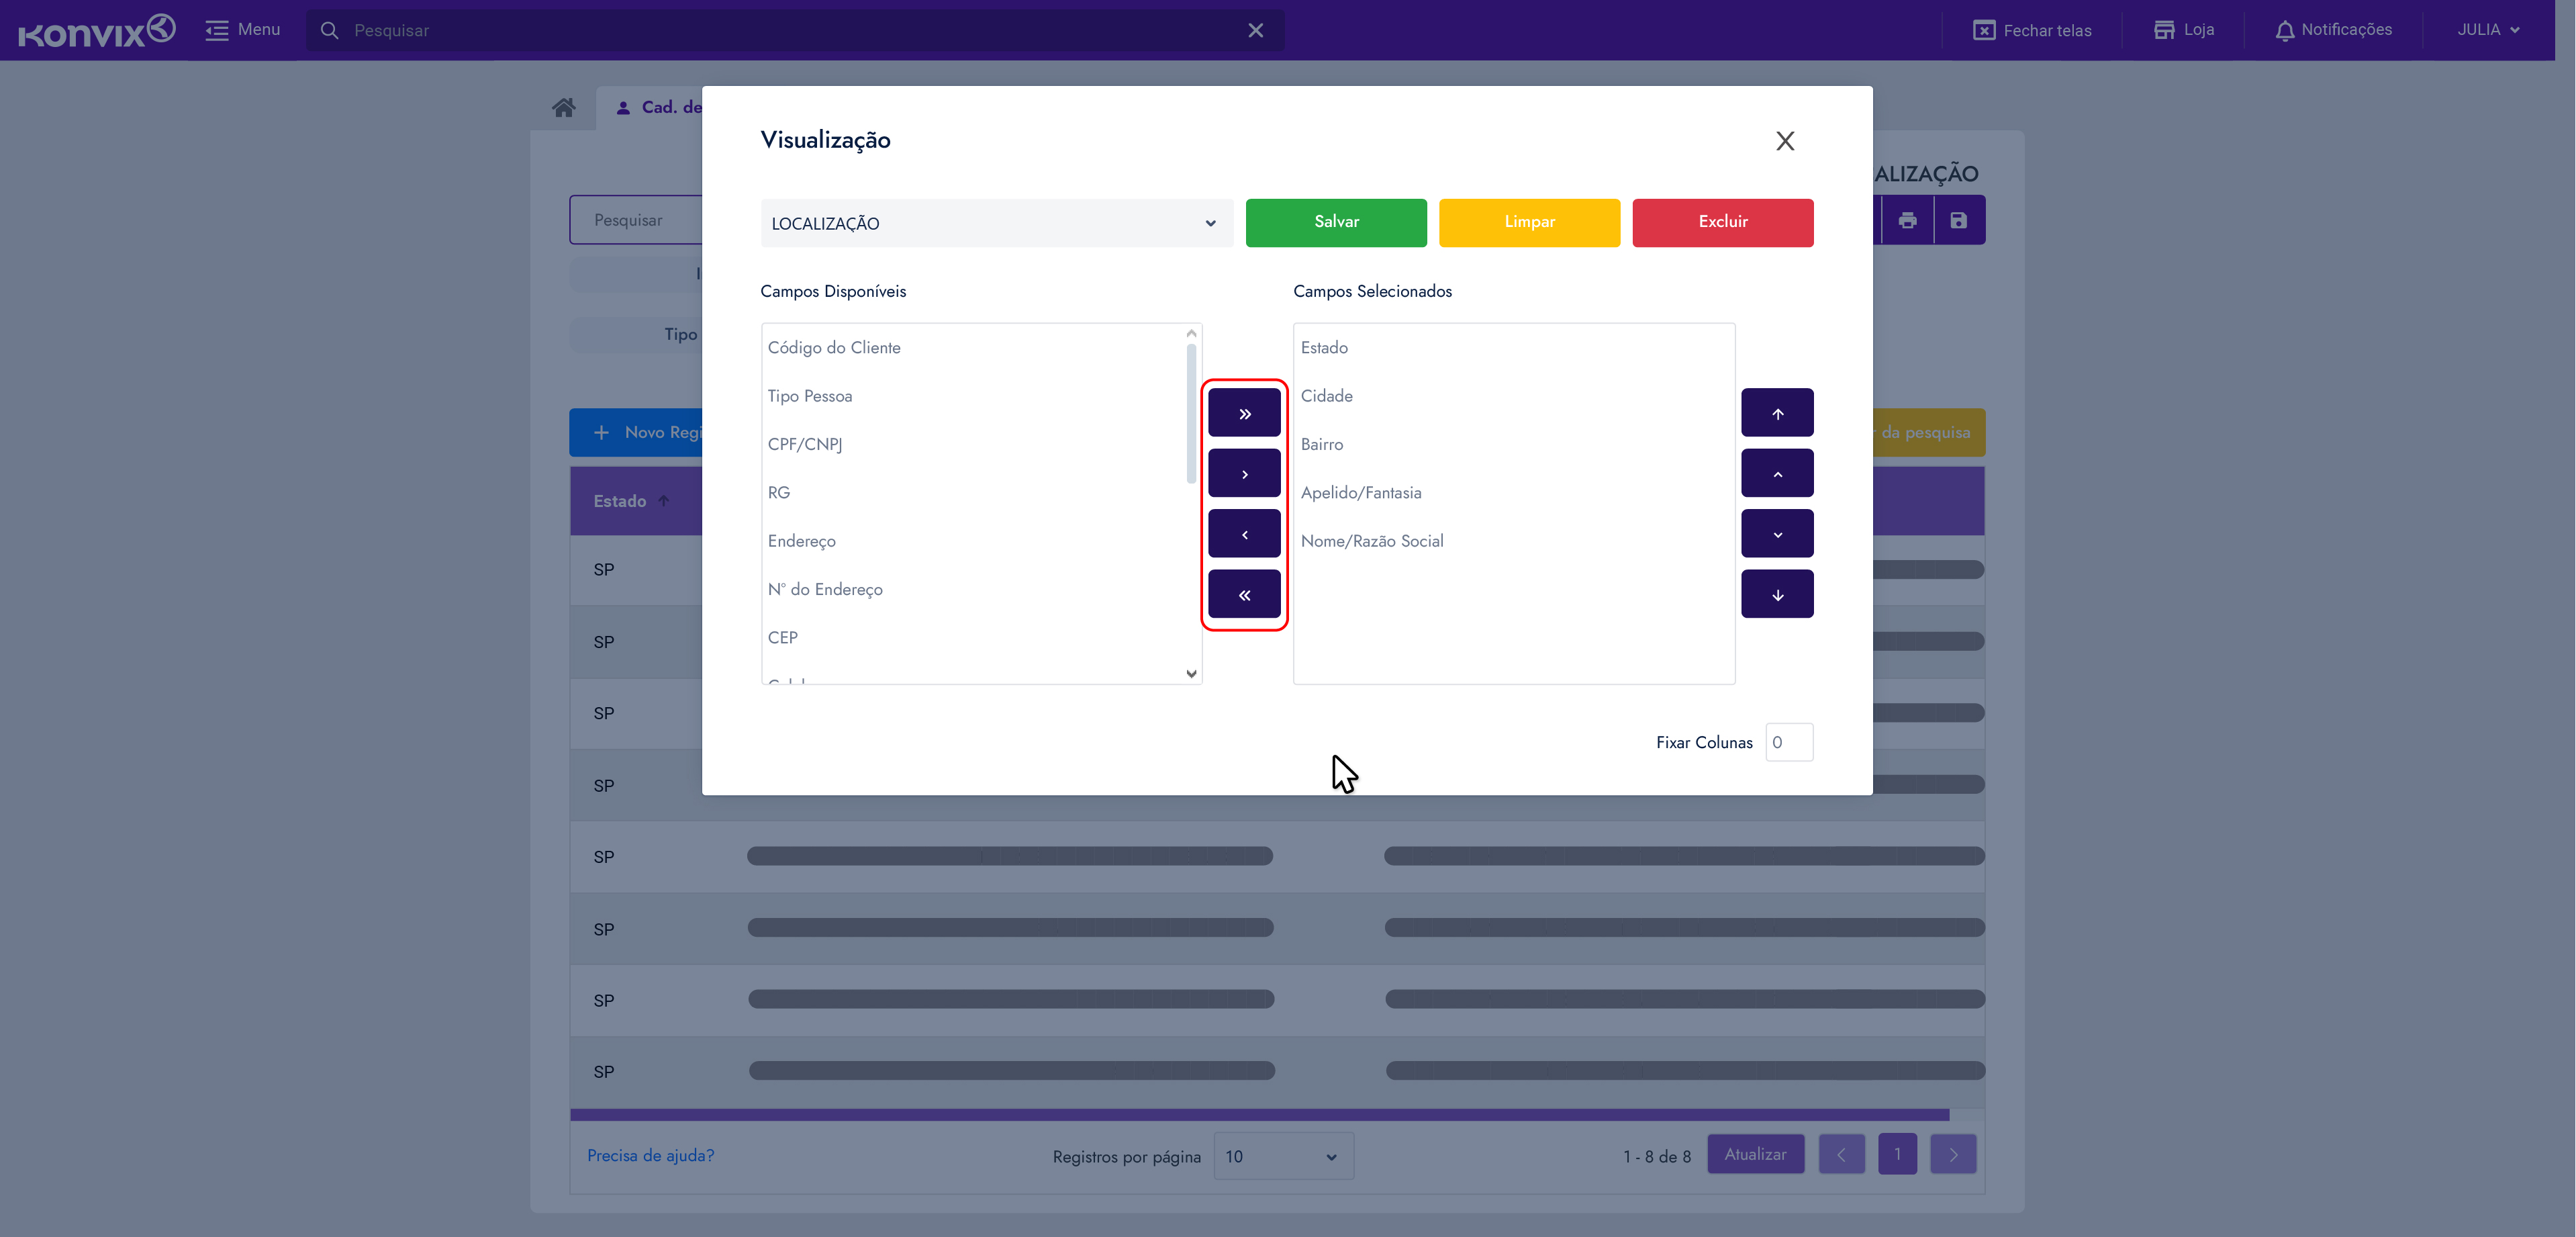This screenshot has width=2576, height=1237.
Task: Click the home icon tab
Action: 564,107
